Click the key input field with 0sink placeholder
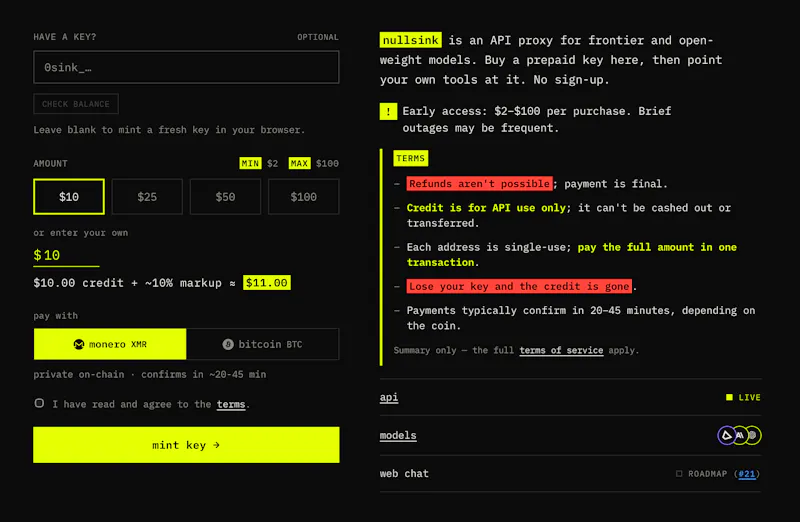 [186, 67]
